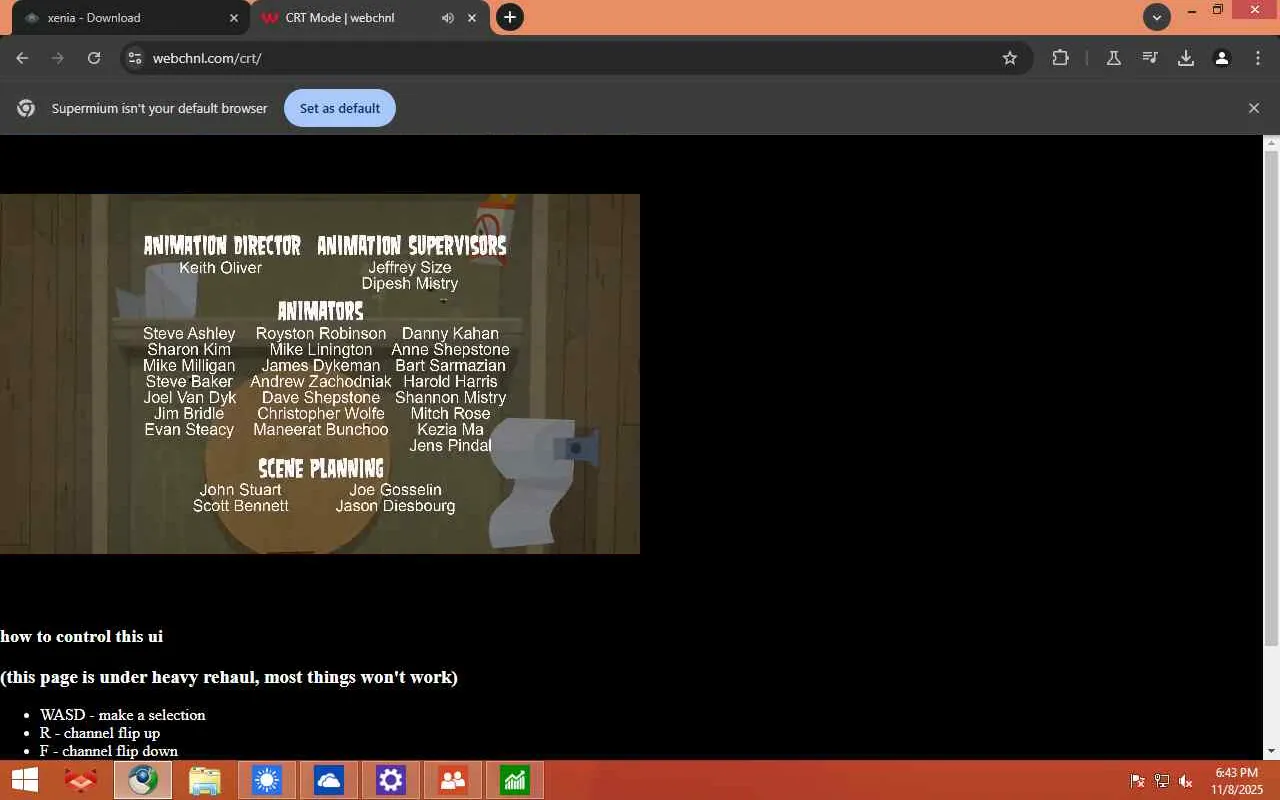
Task: Reload the webchnl CRT page
Action: tap(94, 58)
